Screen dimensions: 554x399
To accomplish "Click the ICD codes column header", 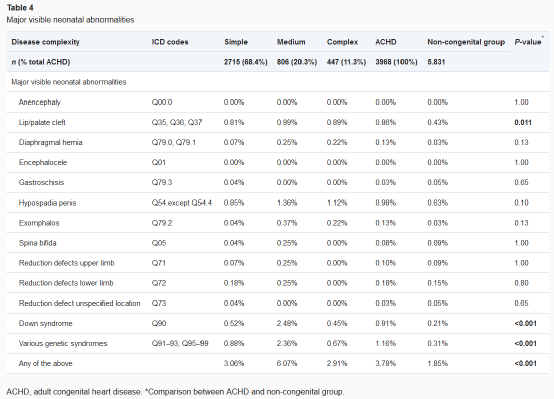I will coord(170,42).
